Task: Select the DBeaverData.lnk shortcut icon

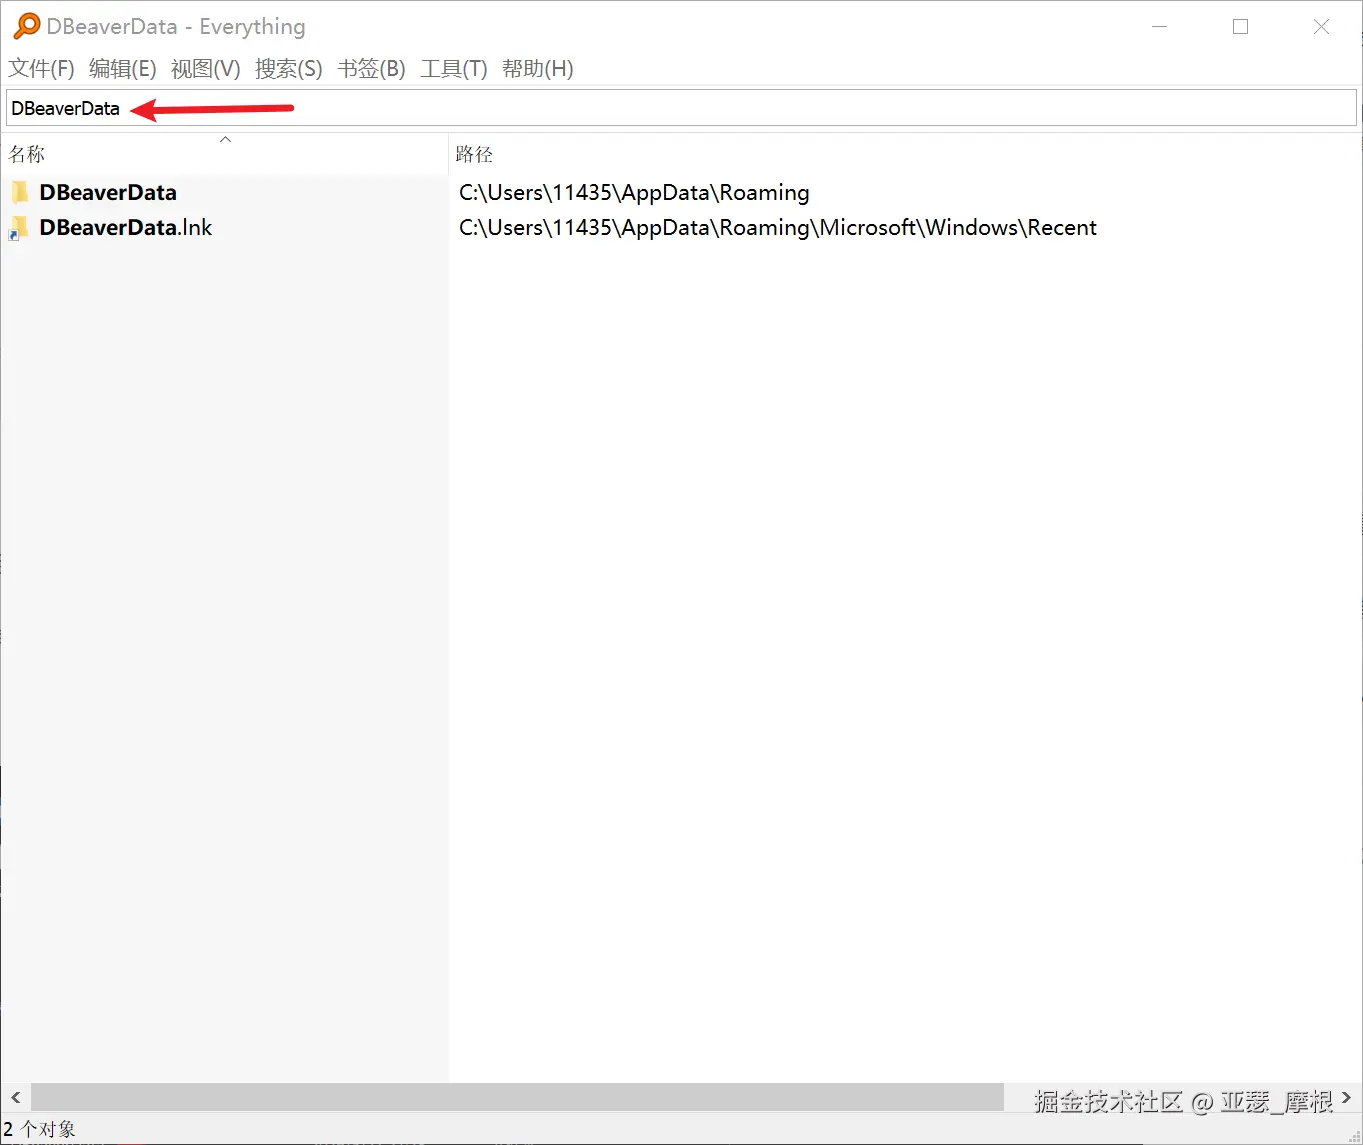Action: (20, 228)
